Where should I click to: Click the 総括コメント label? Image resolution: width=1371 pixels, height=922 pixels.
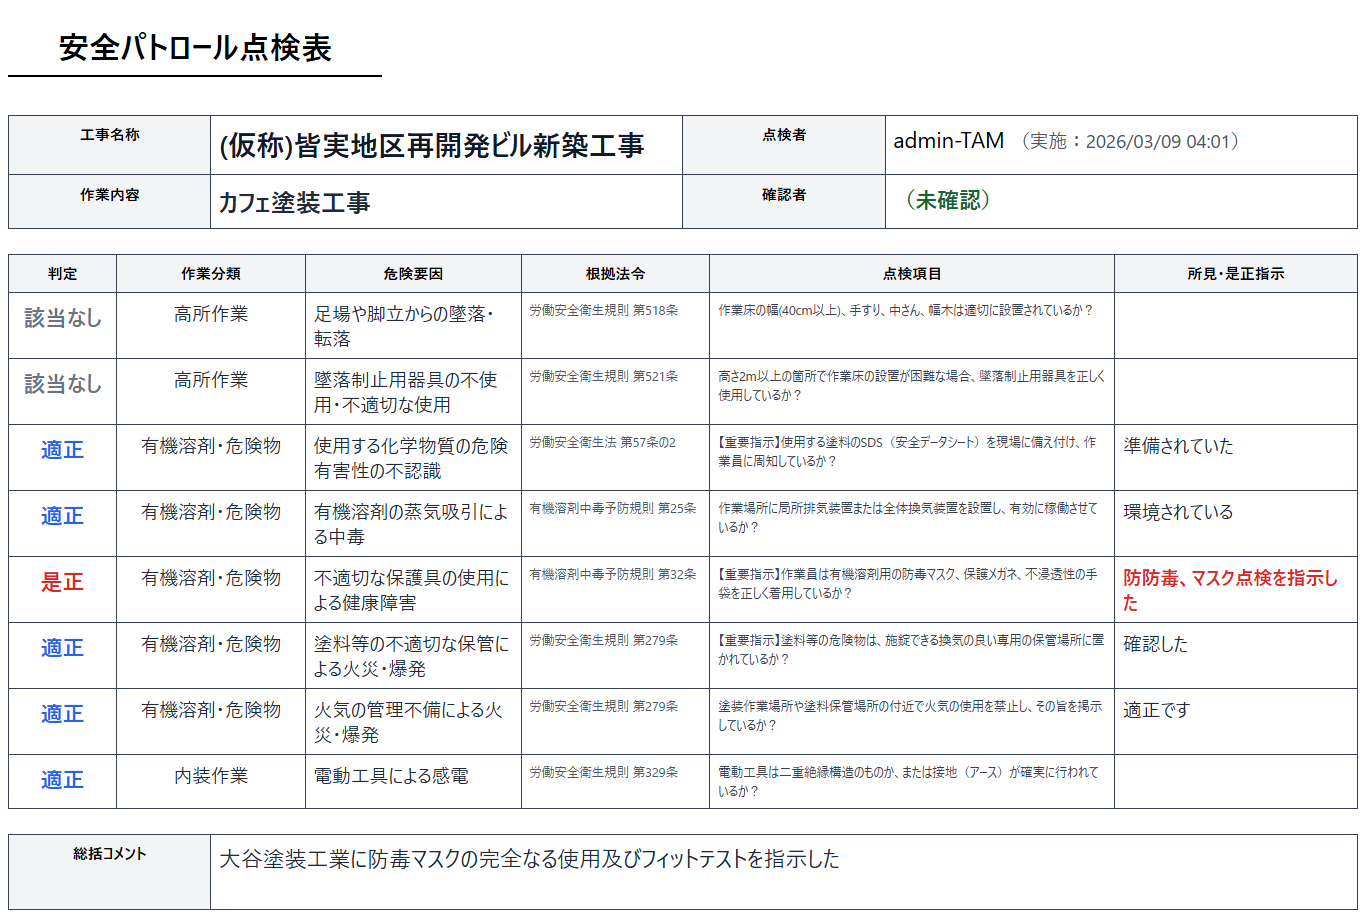point(110,854)
